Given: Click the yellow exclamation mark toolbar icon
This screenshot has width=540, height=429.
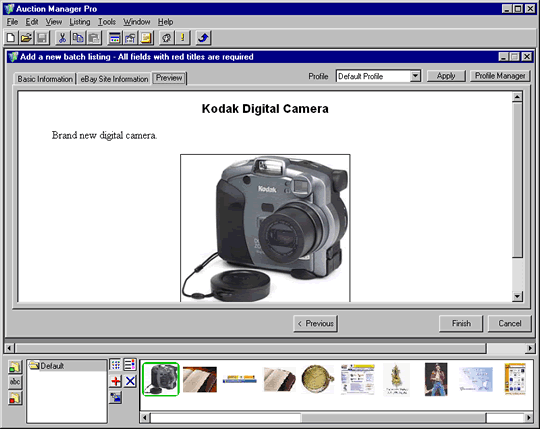Looking at the screenshot, I should click(183, 38).
